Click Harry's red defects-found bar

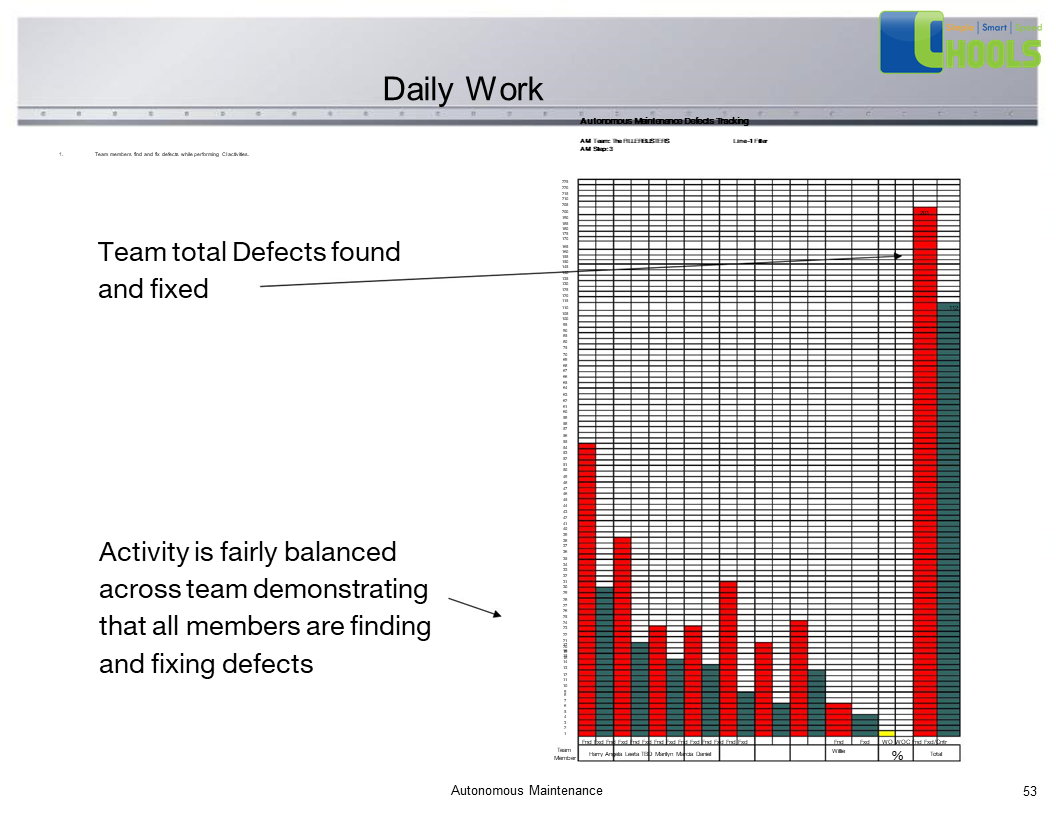coord(587,588)
